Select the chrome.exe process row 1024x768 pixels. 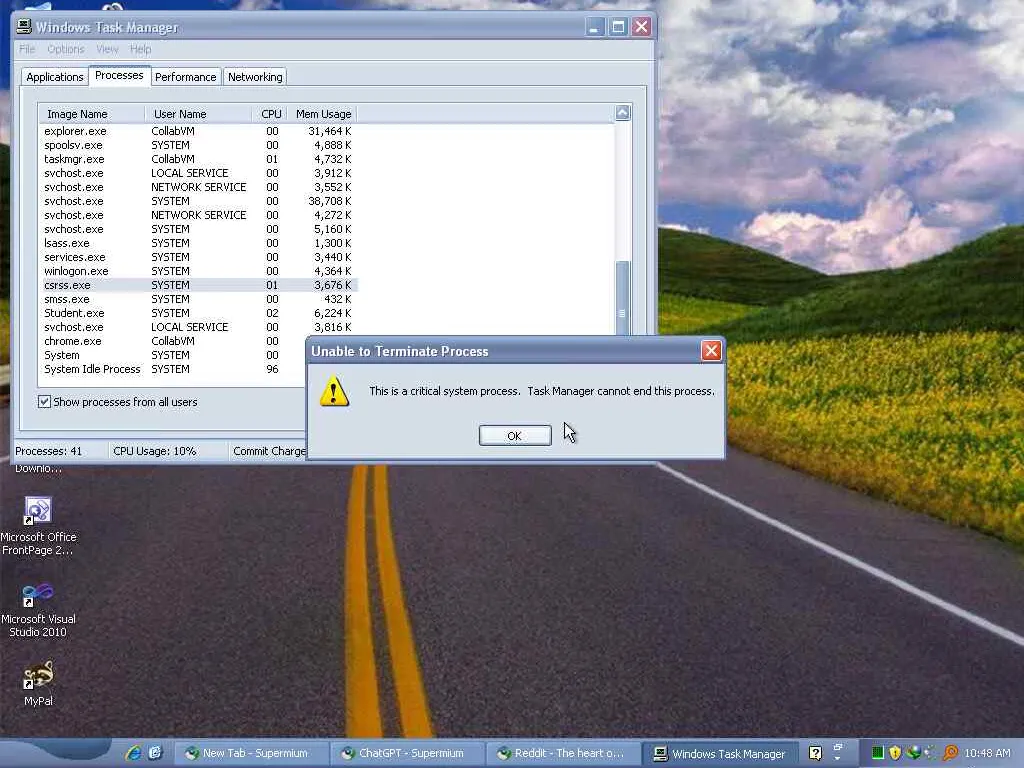tap(173, 341)
